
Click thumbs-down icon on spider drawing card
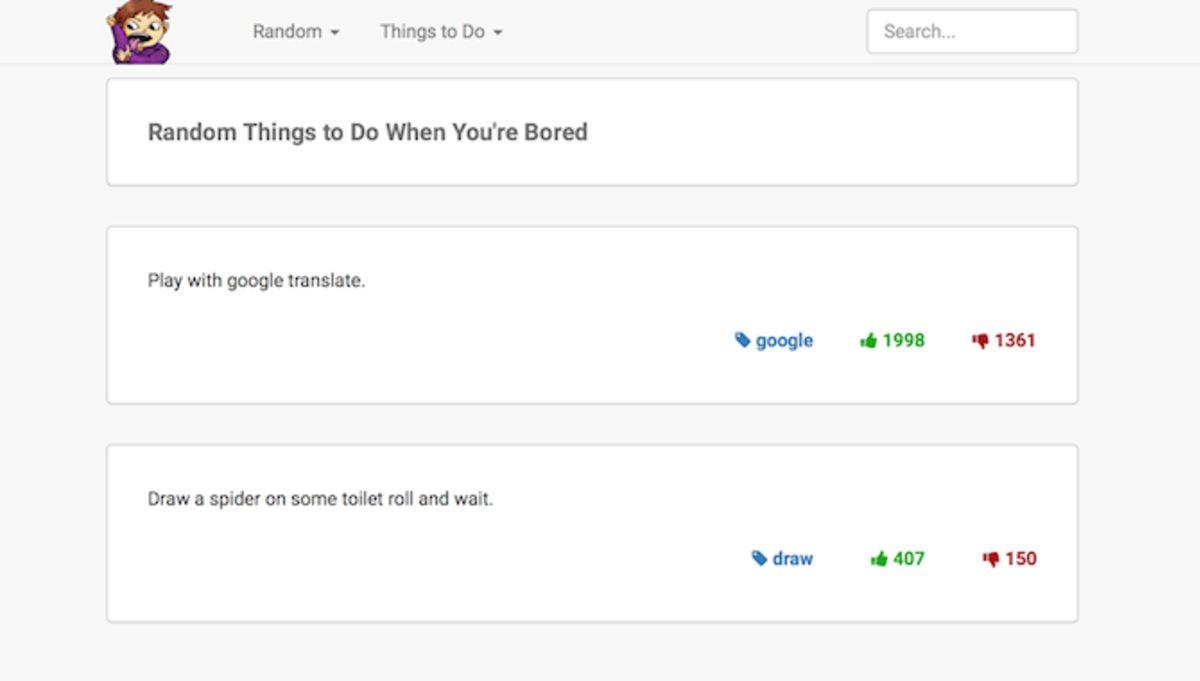tap(991, 559)
